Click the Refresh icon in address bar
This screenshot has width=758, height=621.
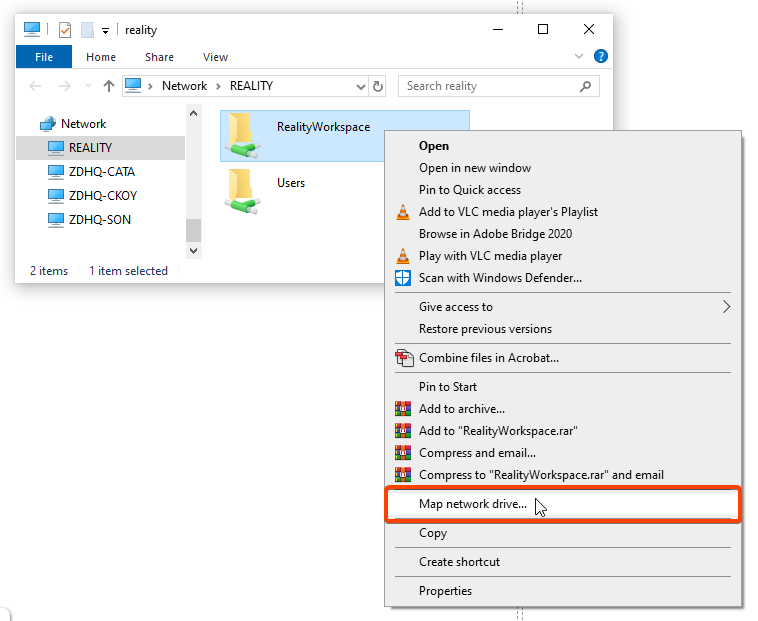378,87
